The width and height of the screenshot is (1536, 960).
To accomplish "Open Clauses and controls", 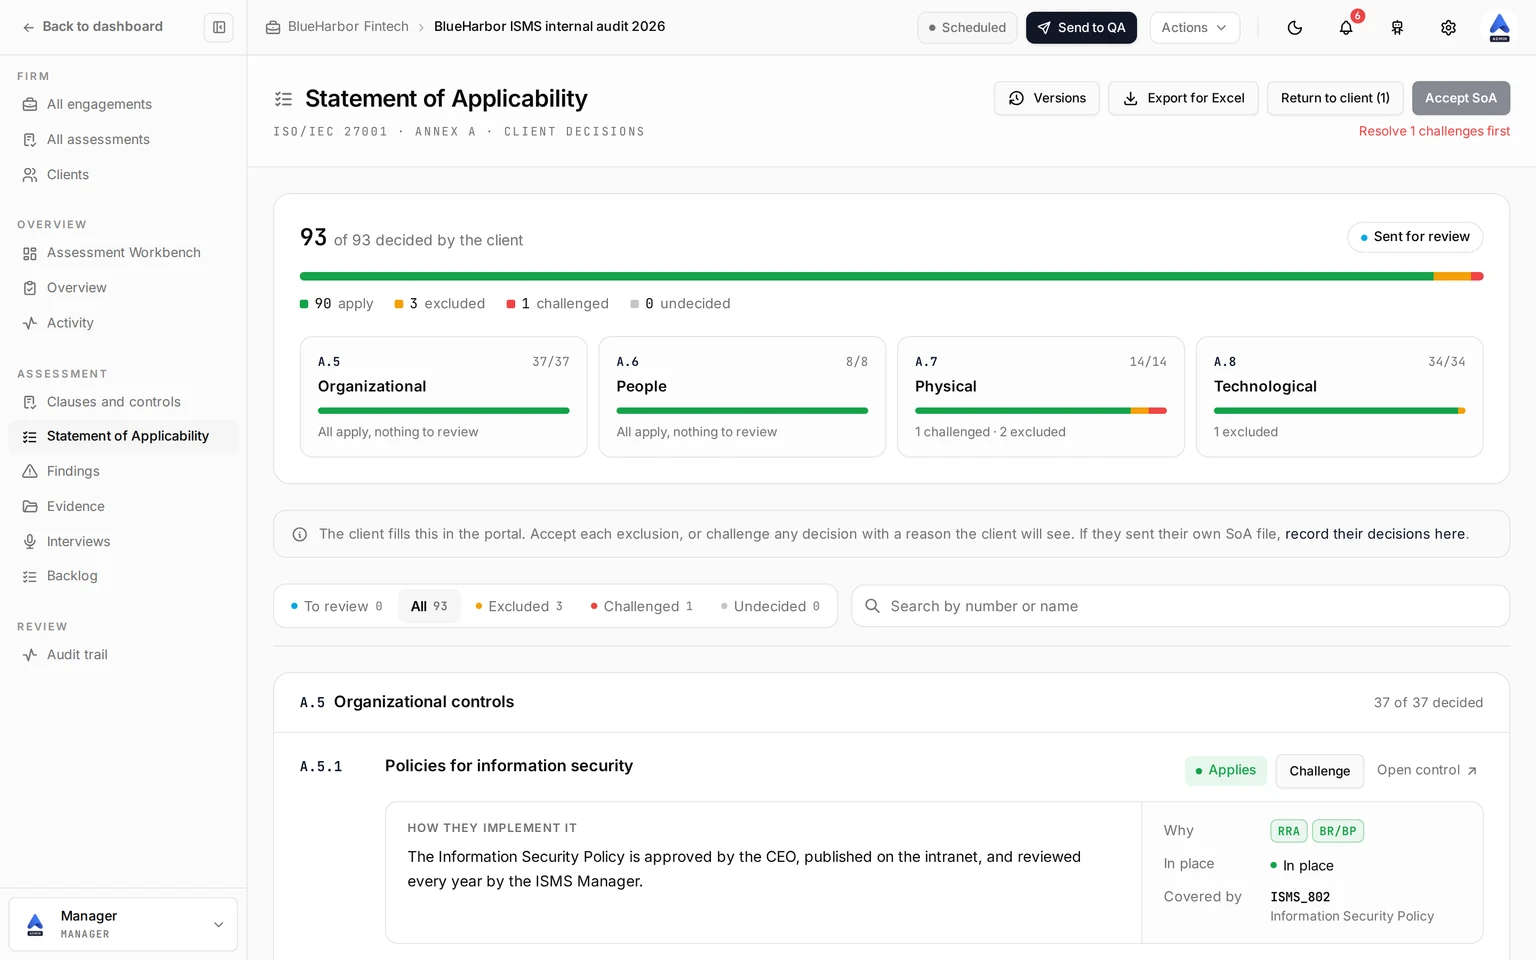I will pyautogui.click(x=123, y=401).
